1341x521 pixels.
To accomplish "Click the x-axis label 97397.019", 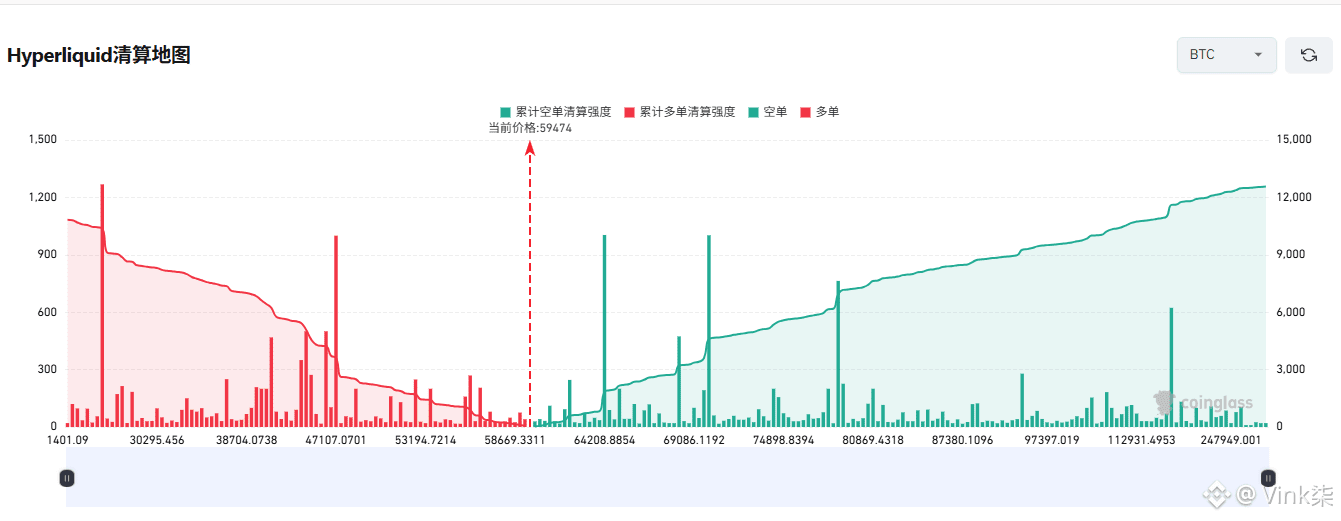I will coord(1051,439).
